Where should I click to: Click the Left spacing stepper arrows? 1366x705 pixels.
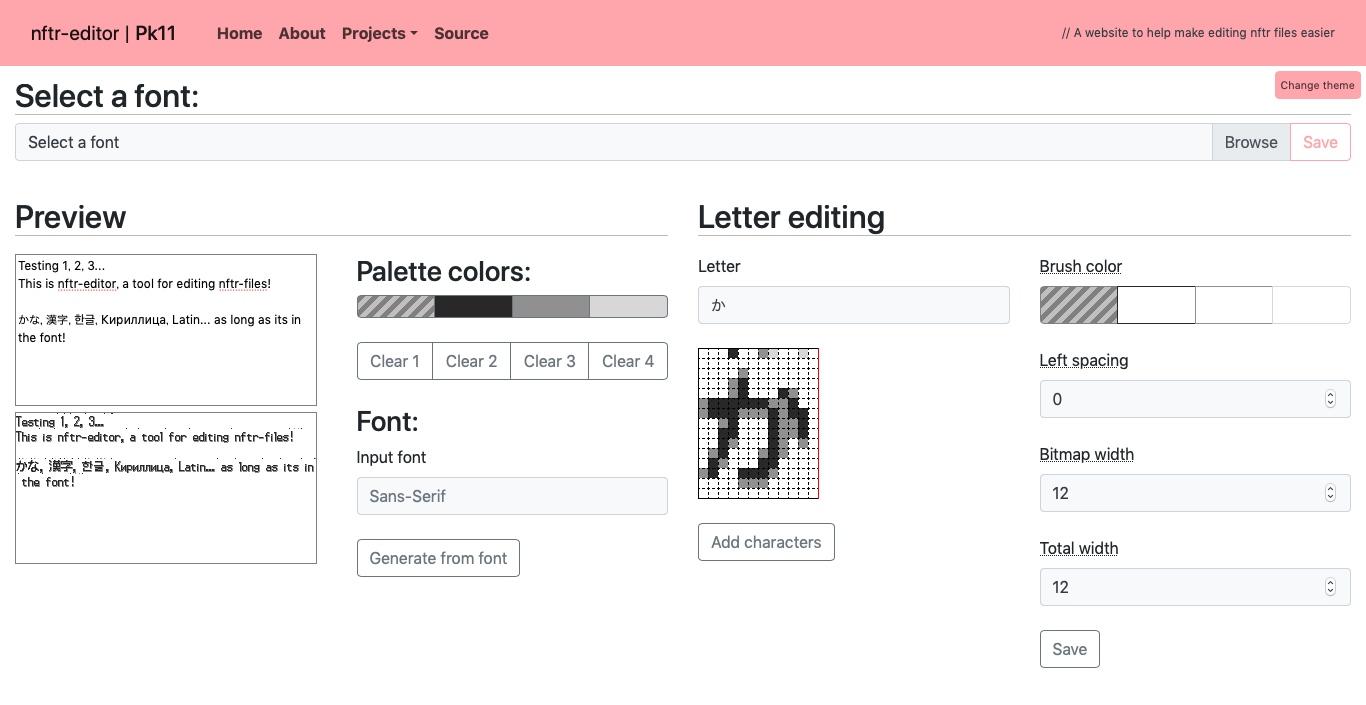pyautogui.click(x=1330, y=399)
